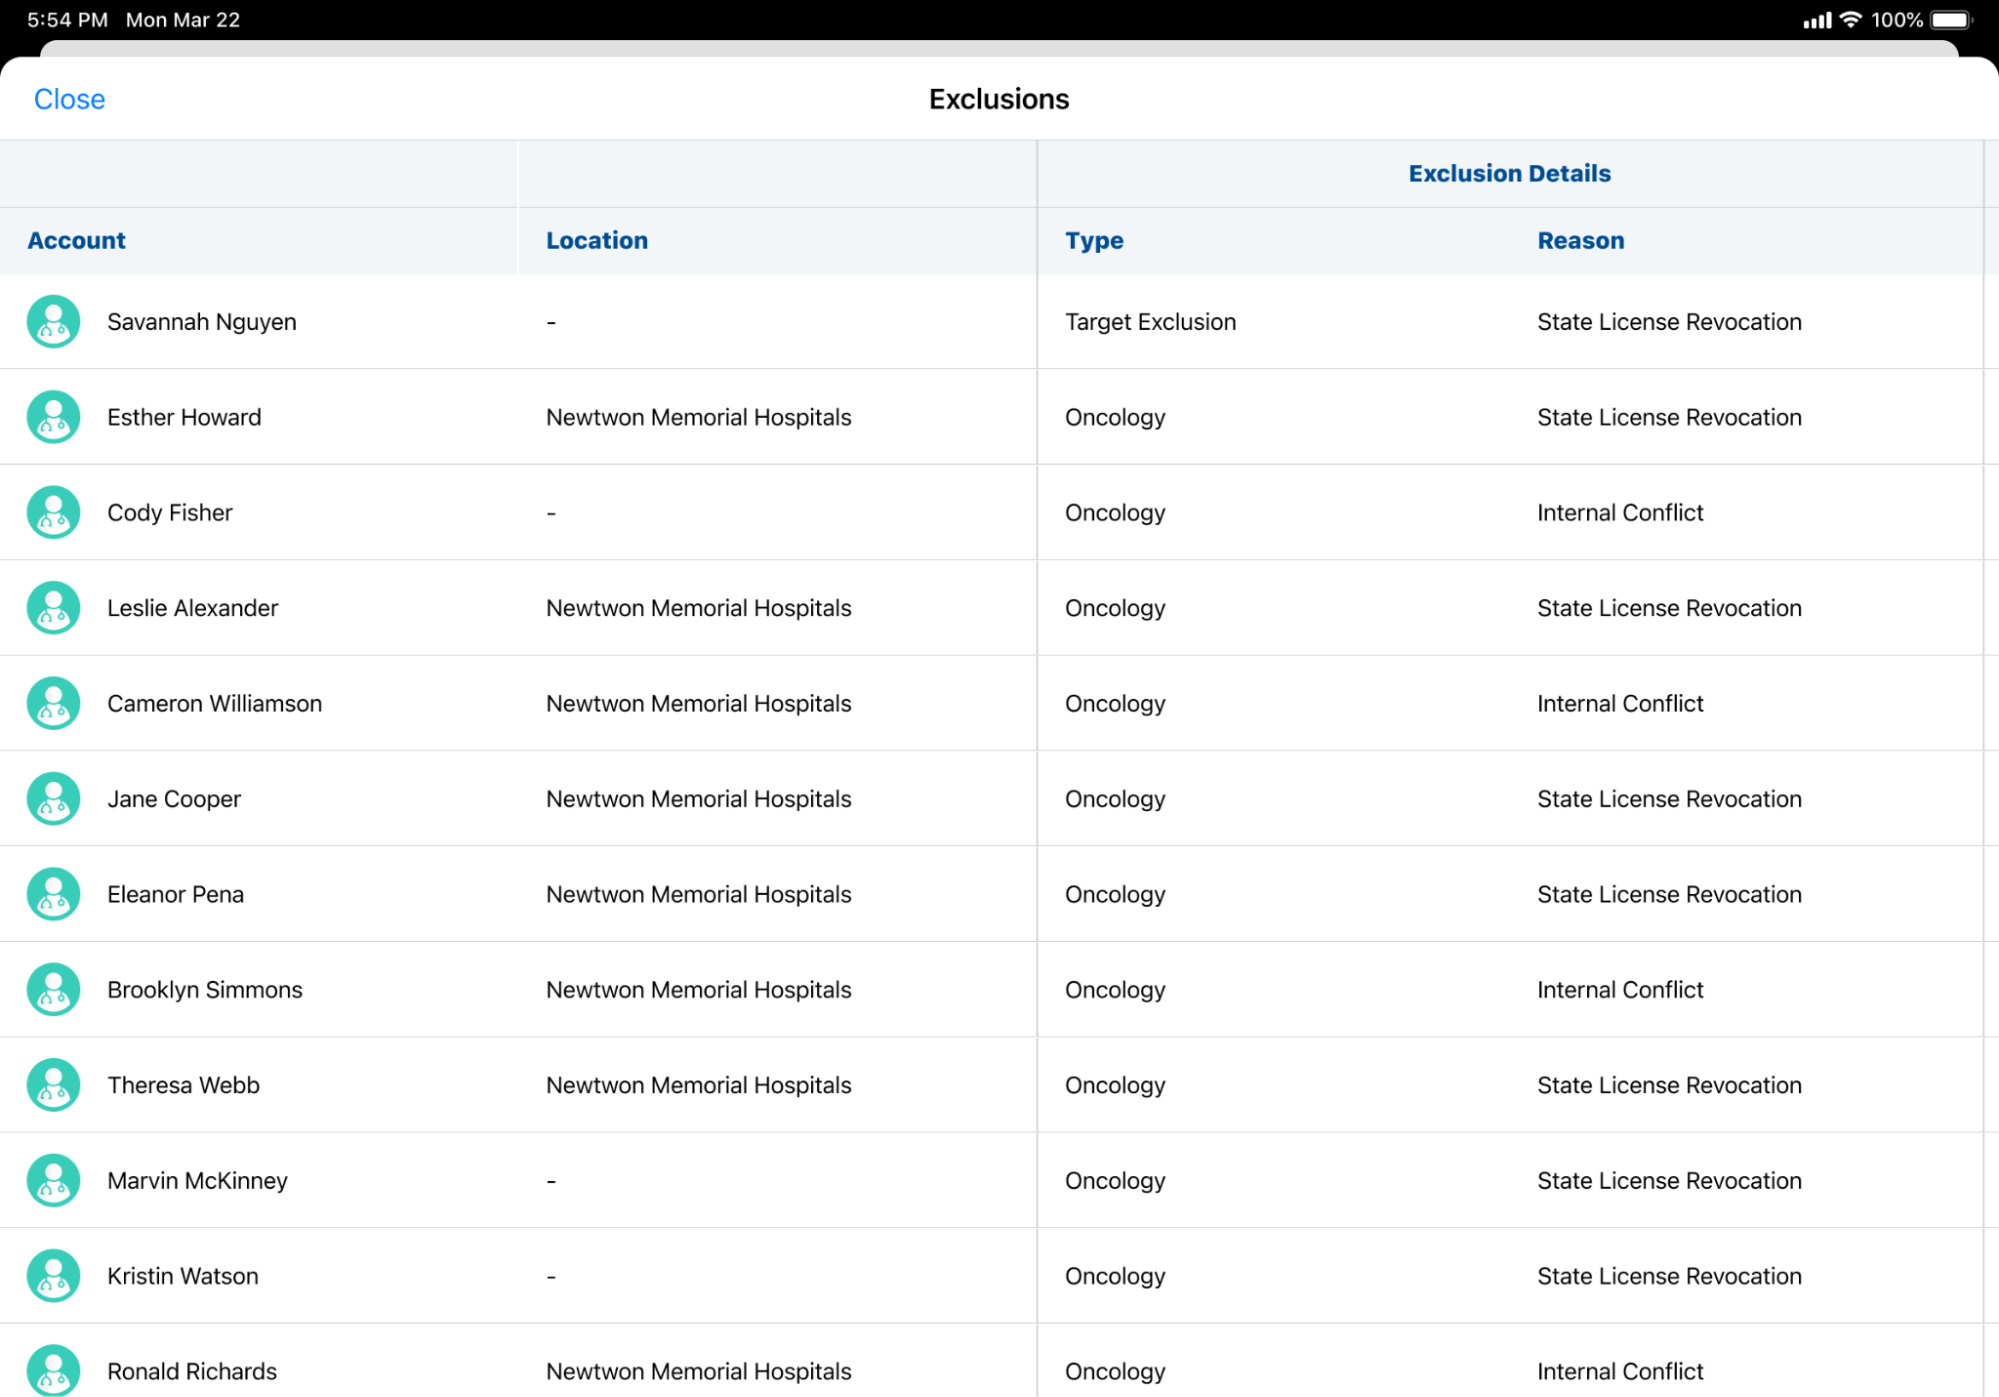This screenshot has width=1999, height=1397.
Task: Click Marvin McKinney's avatar icon
Action: click(x=53, y=1180)
